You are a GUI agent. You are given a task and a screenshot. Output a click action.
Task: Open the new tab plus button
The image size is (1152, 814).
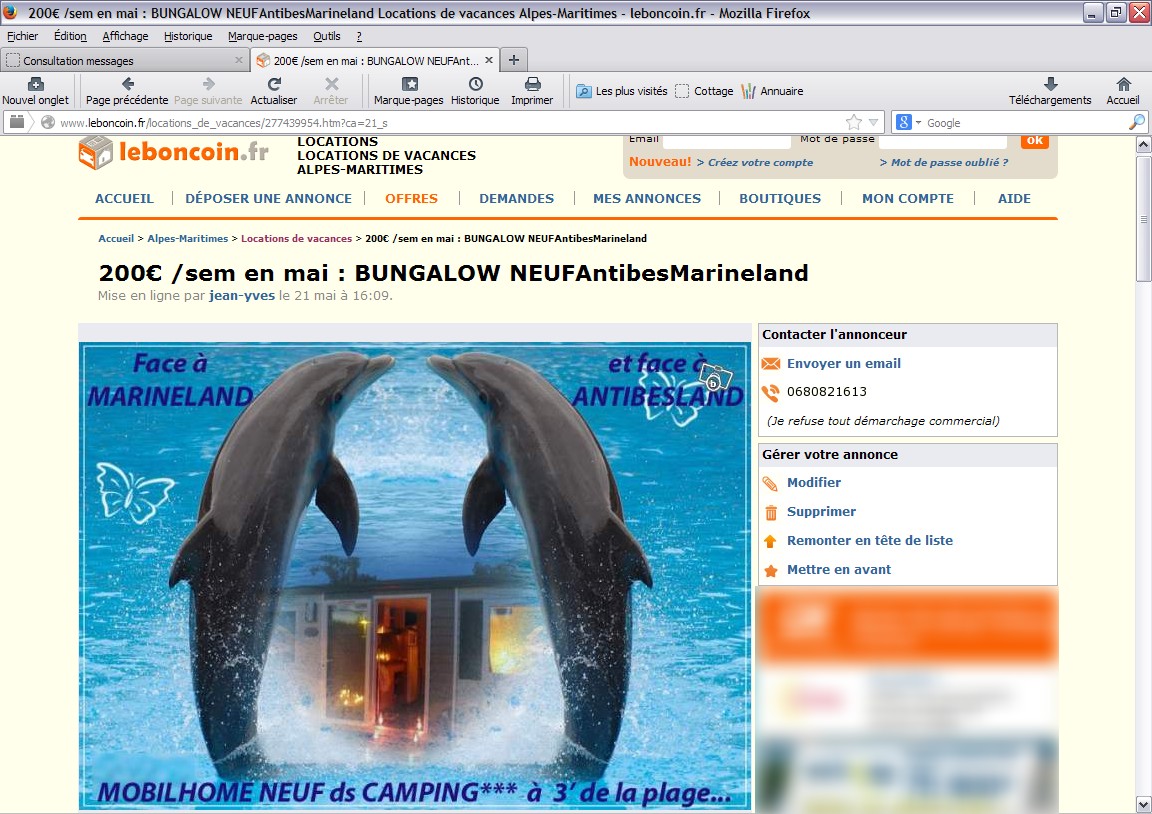pyautogui.click(x=514, y=60)
